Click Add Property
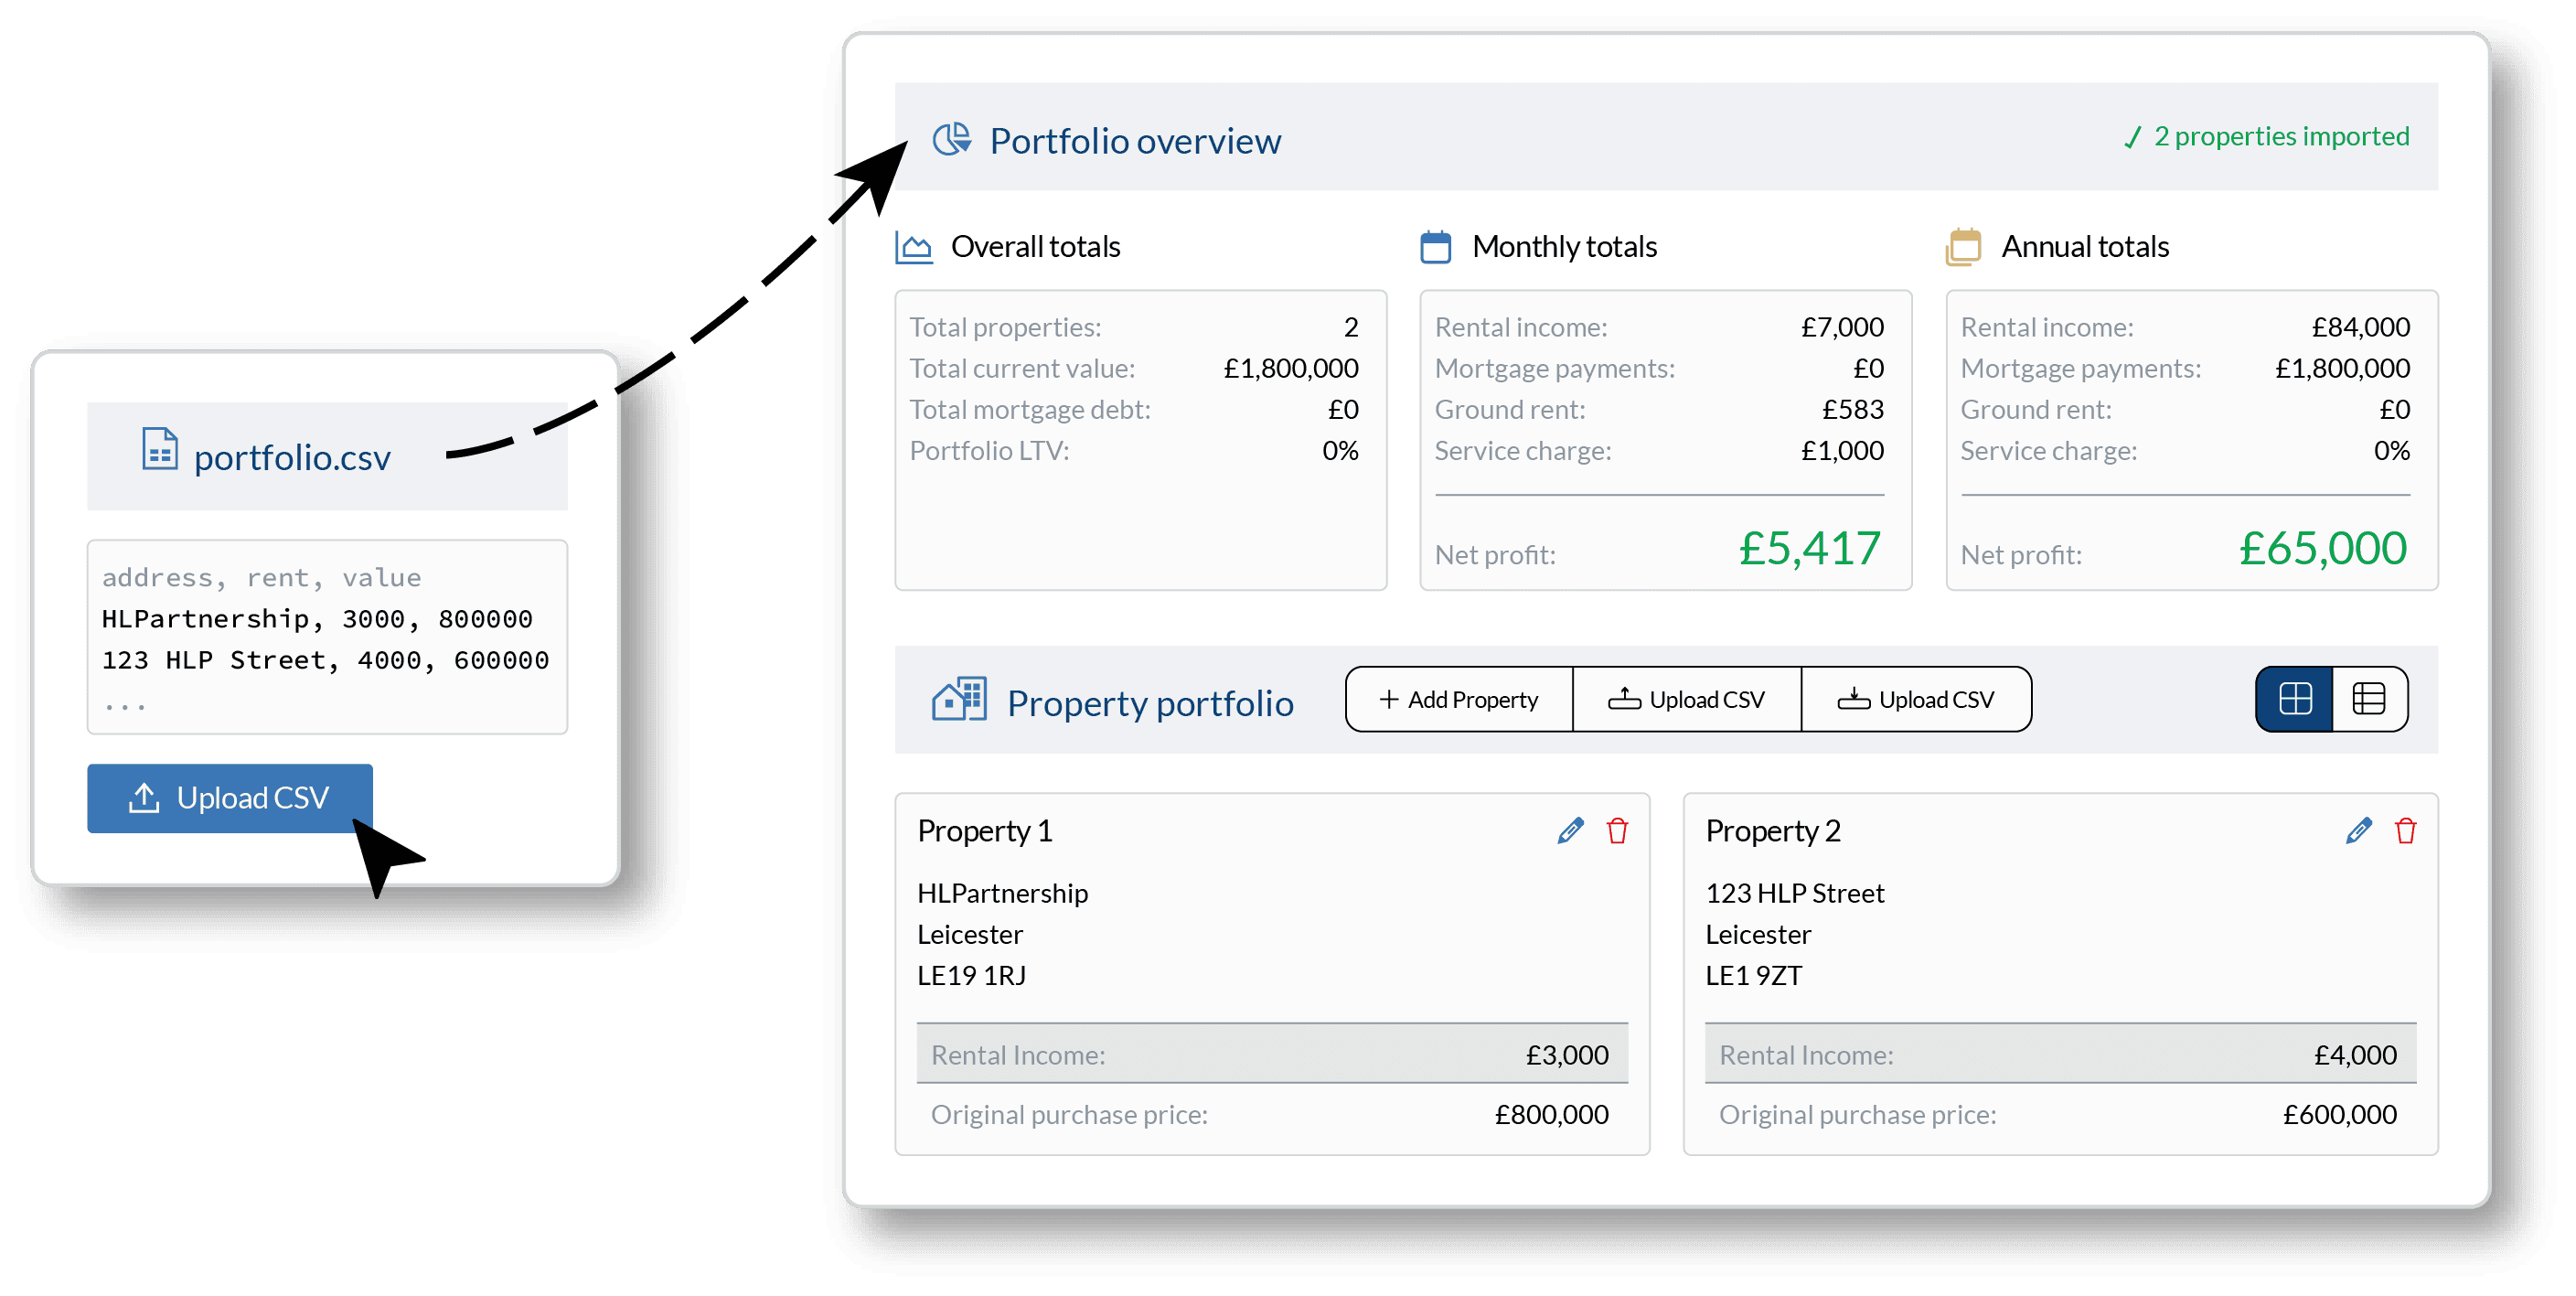 point(1459,698)
